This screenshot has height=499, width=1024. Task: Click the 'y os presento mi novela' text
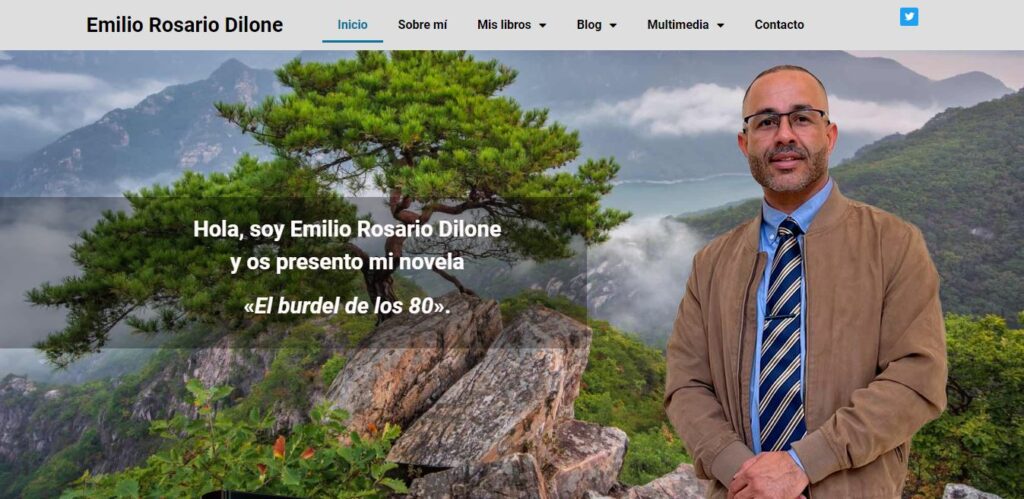click(347, 263)
